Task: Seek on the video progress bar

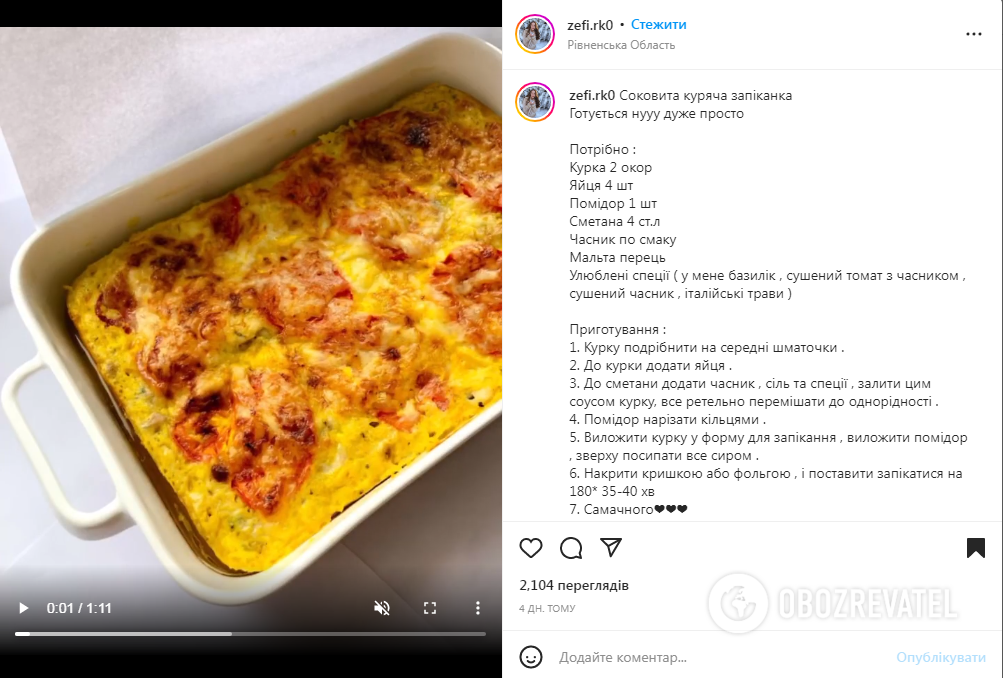Action: [250, 634]
